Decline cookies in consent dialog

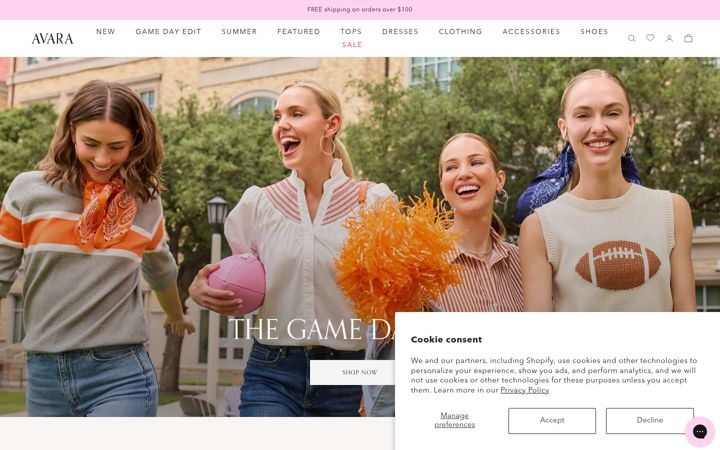(650, 421)
